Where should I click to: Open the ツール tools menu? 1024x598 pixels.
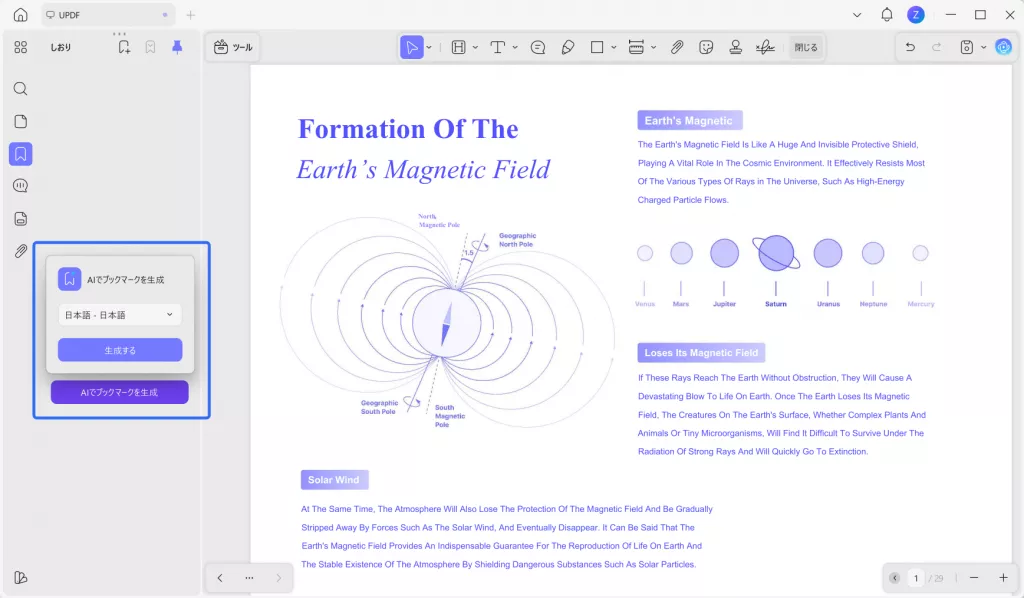click(x=232, y=47)
